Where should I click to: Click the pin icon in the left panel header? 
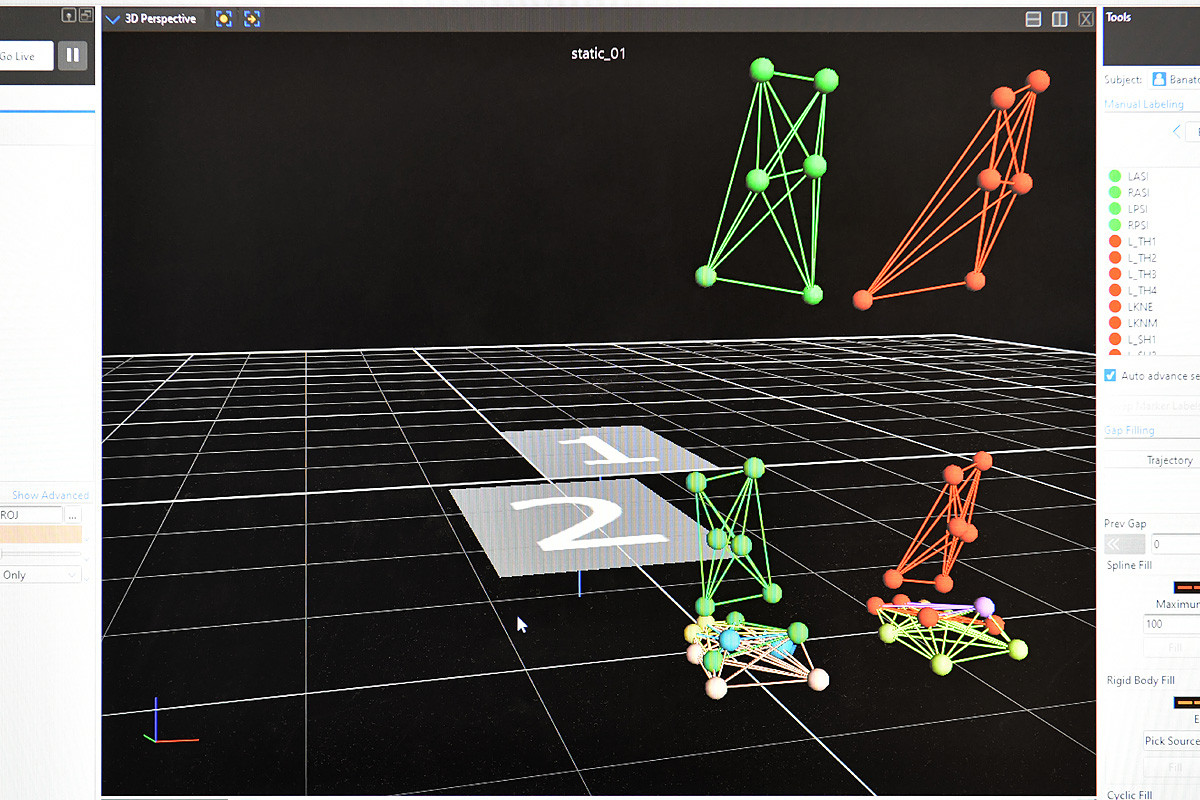click(x=68, y=15)
